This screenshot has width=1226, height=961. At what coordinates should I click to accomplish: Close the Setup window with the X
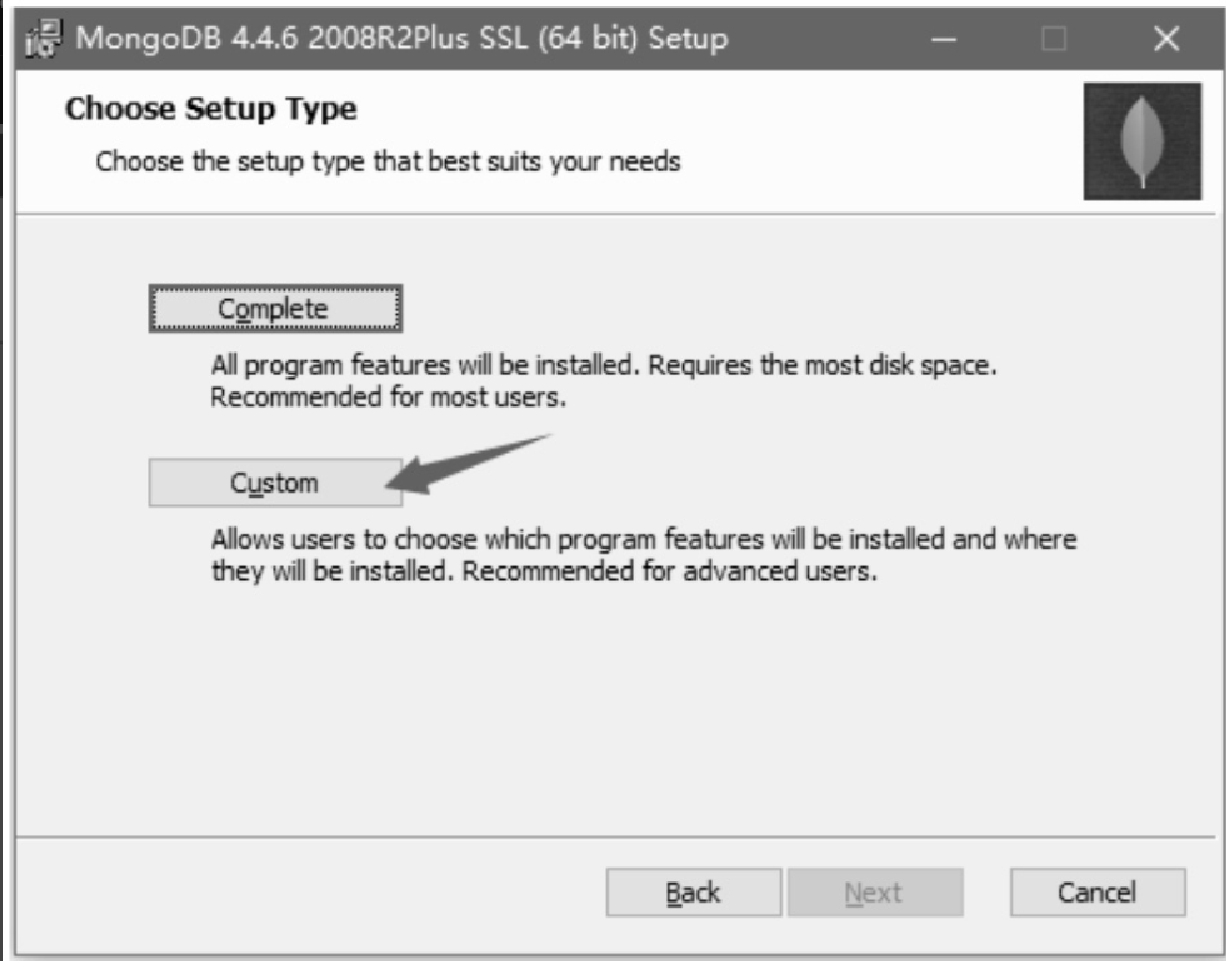click(1166, 40)
